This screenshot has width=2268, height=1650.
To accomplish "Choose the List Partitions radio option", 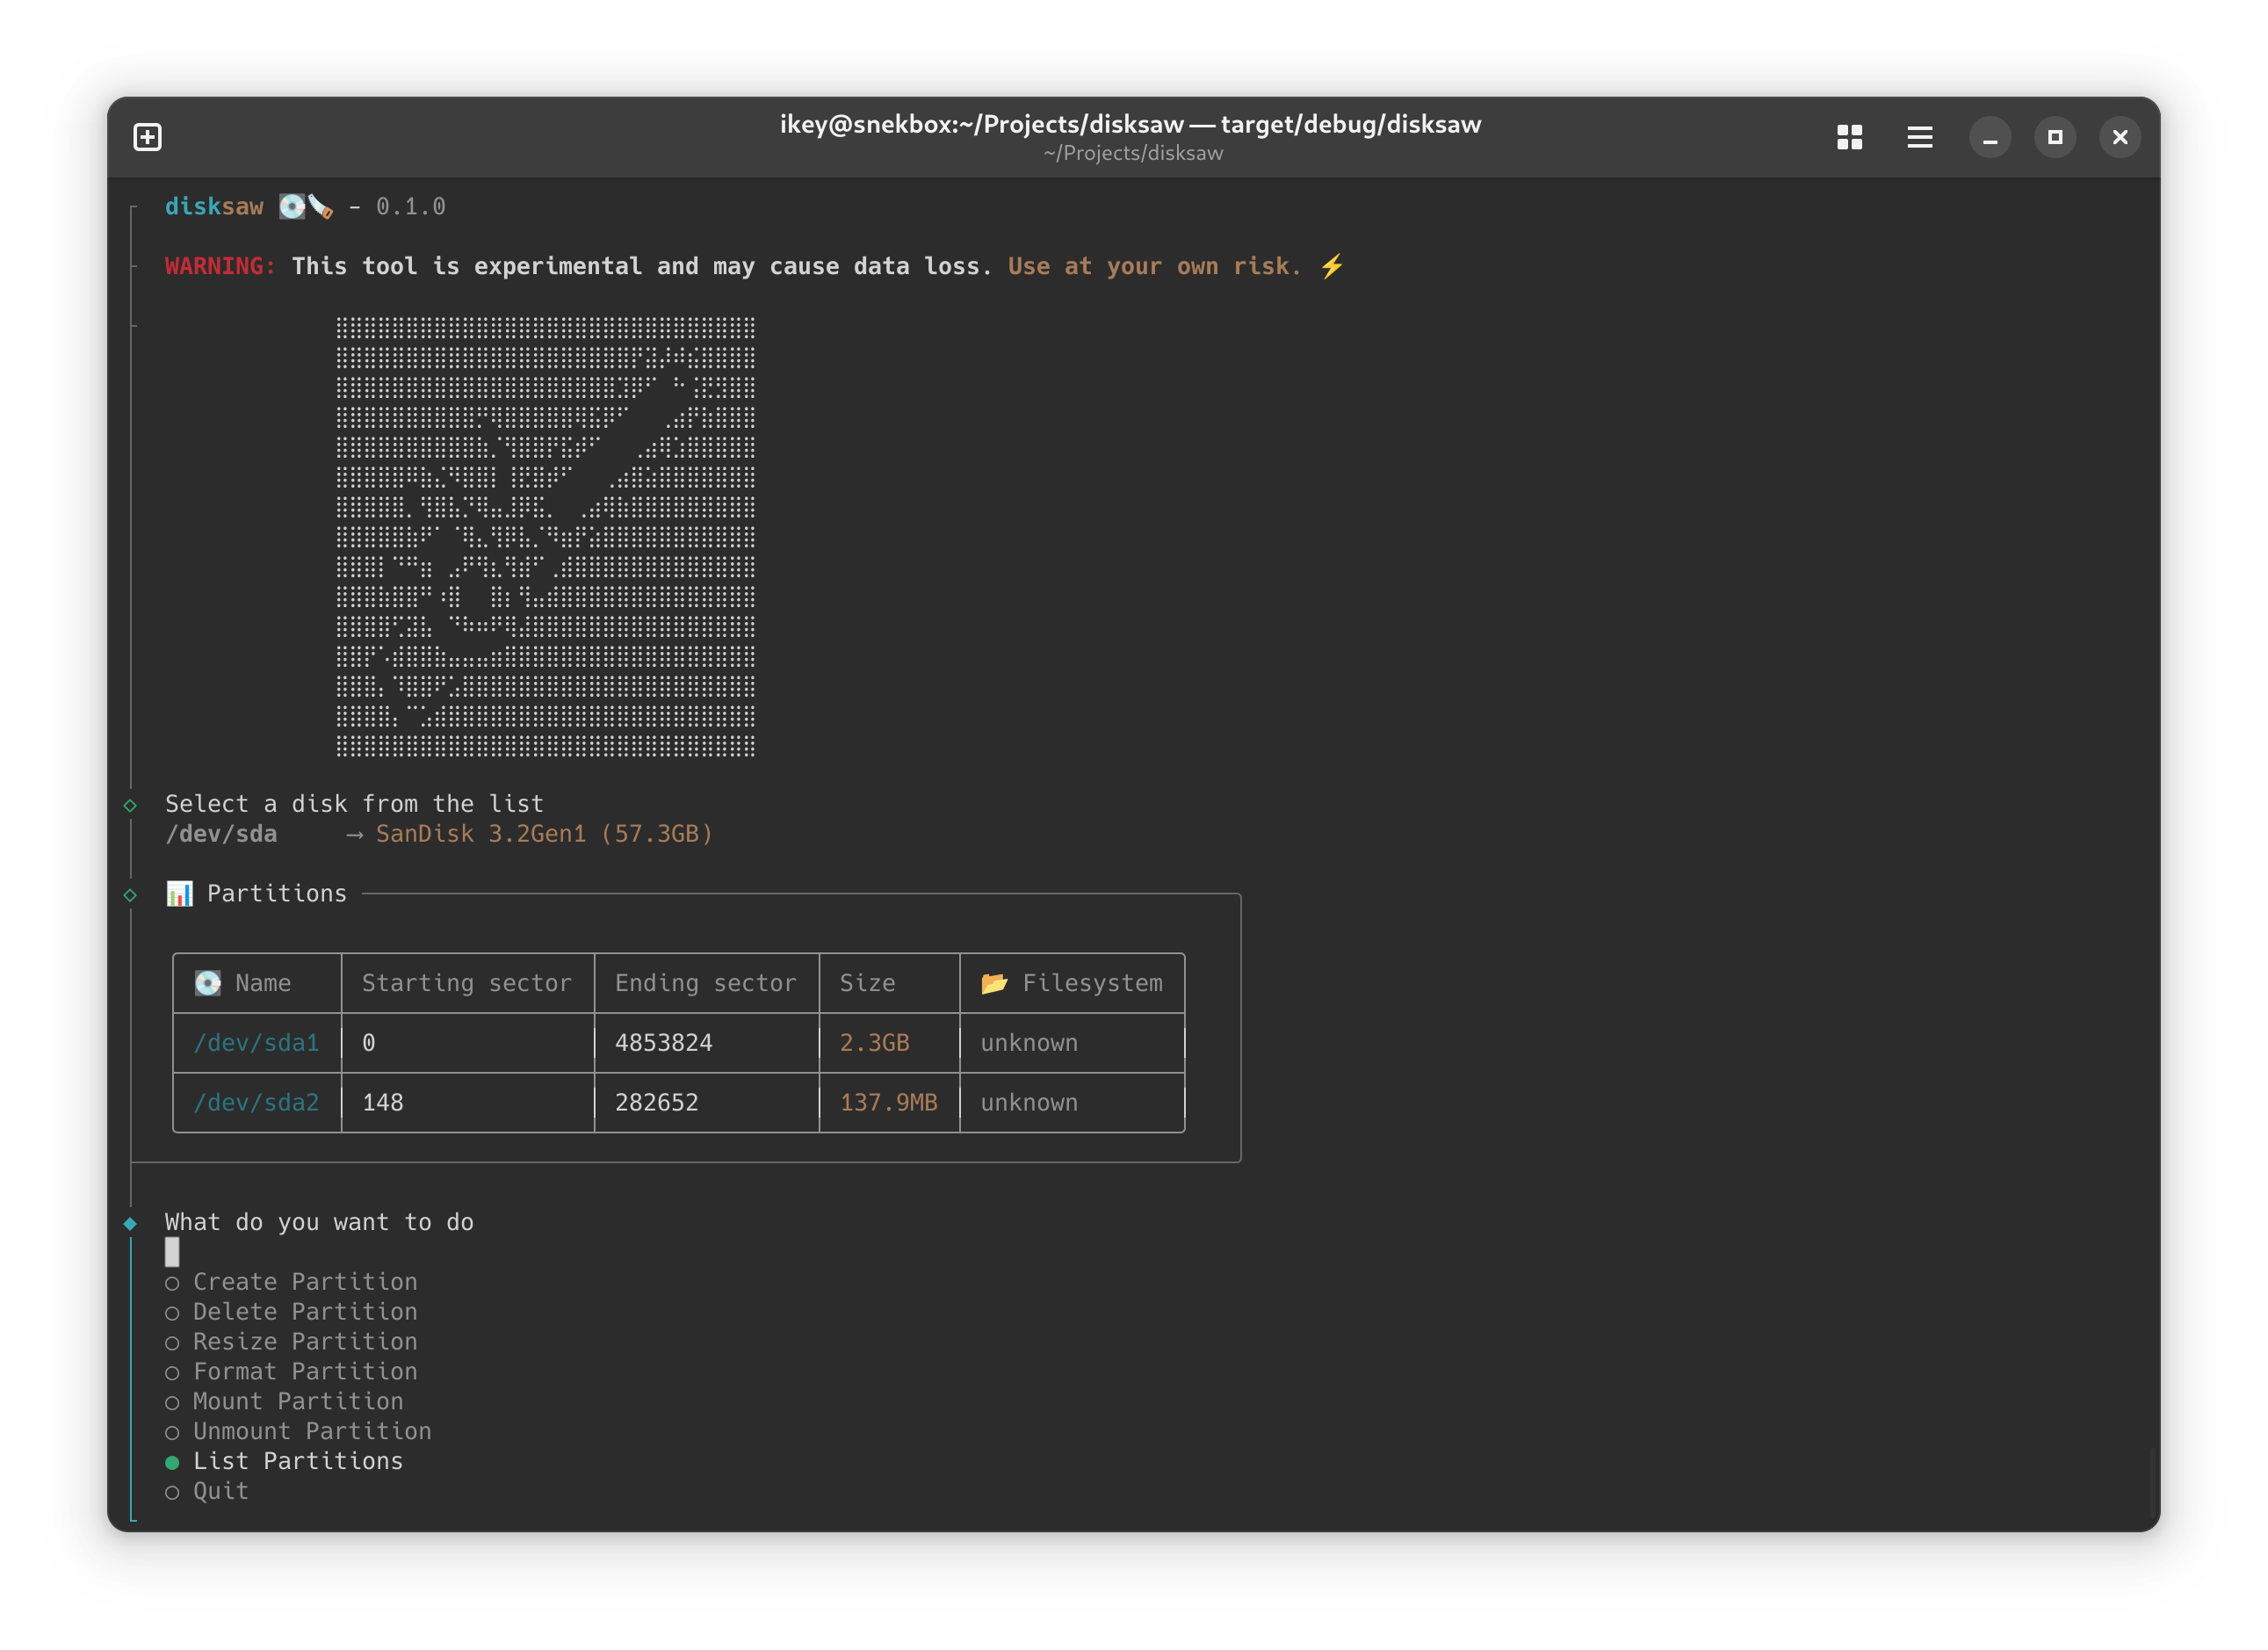I will [172, 1462].
